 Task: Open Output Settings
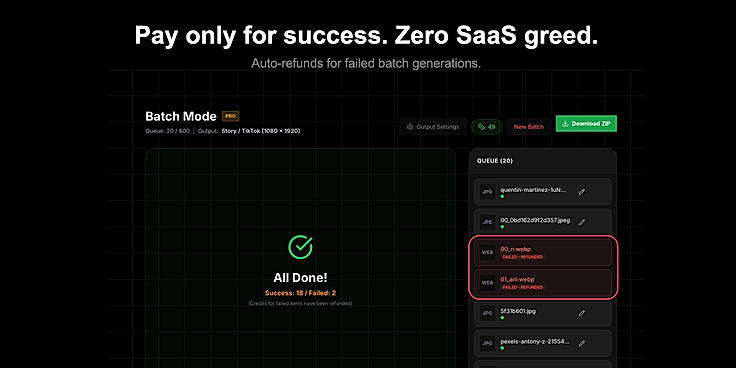[433, 127]
